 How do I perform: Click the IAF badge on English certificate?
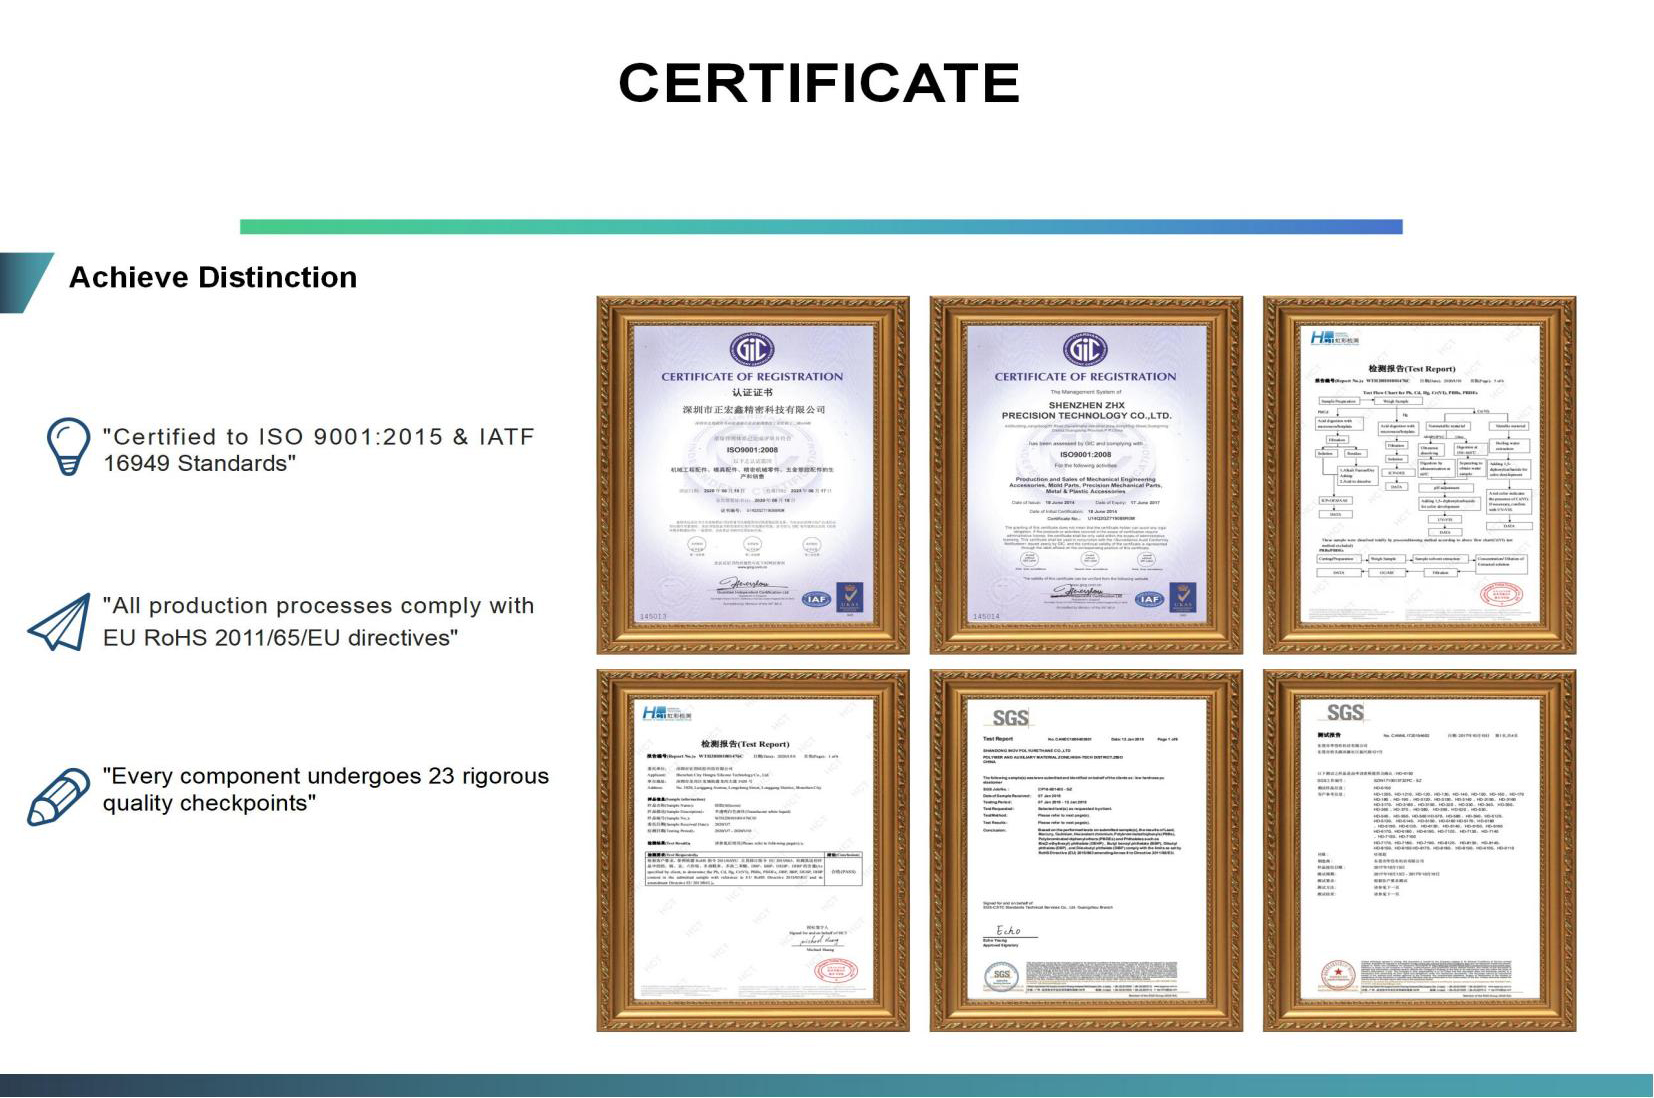(1149, 599)
